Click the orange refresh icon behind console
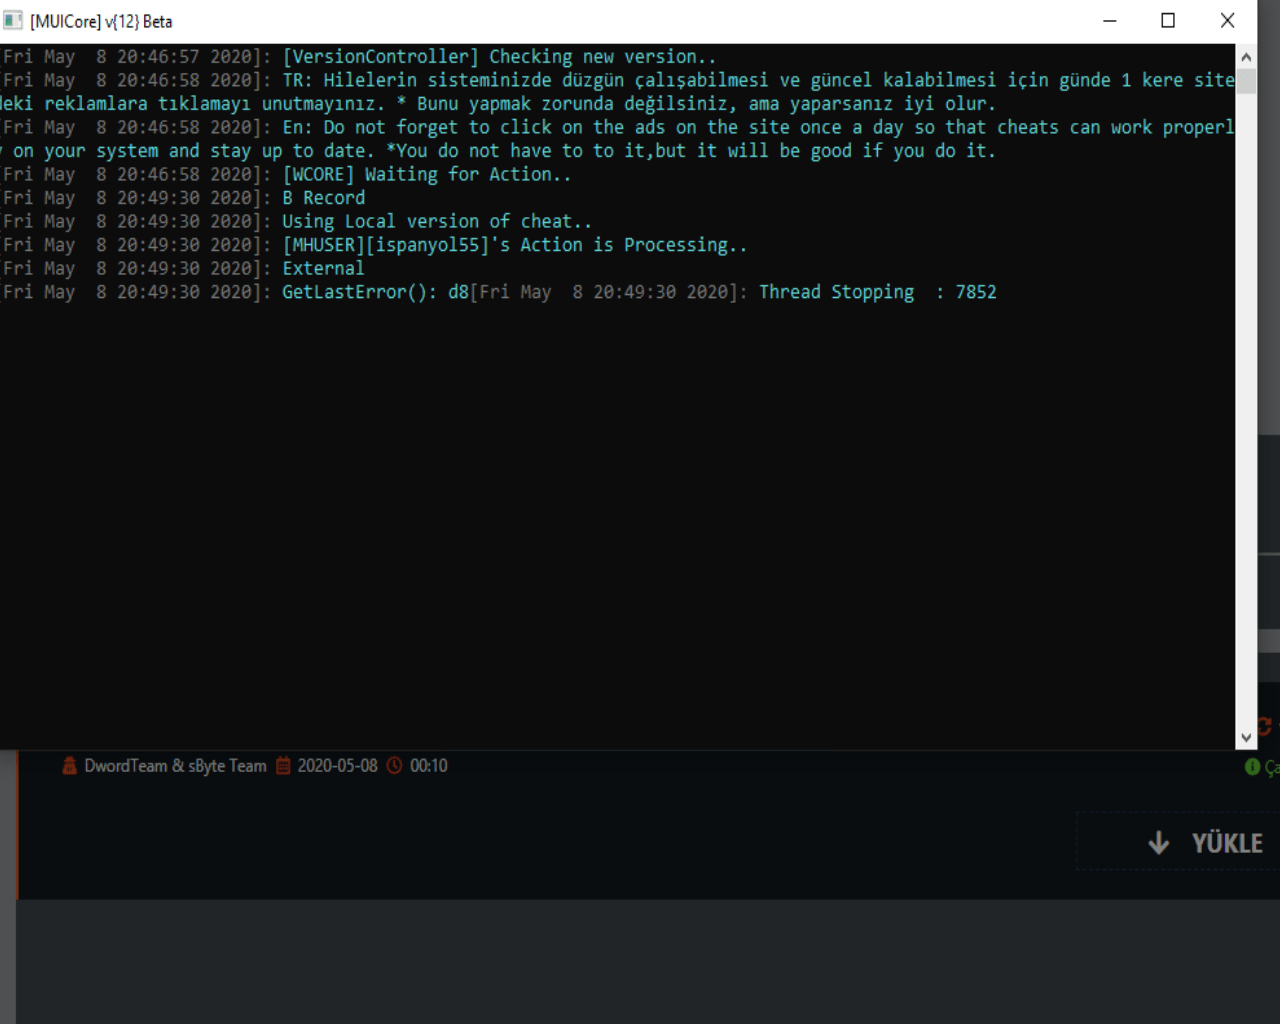Viewport: 1280px width, 1024px height. 1265,726
